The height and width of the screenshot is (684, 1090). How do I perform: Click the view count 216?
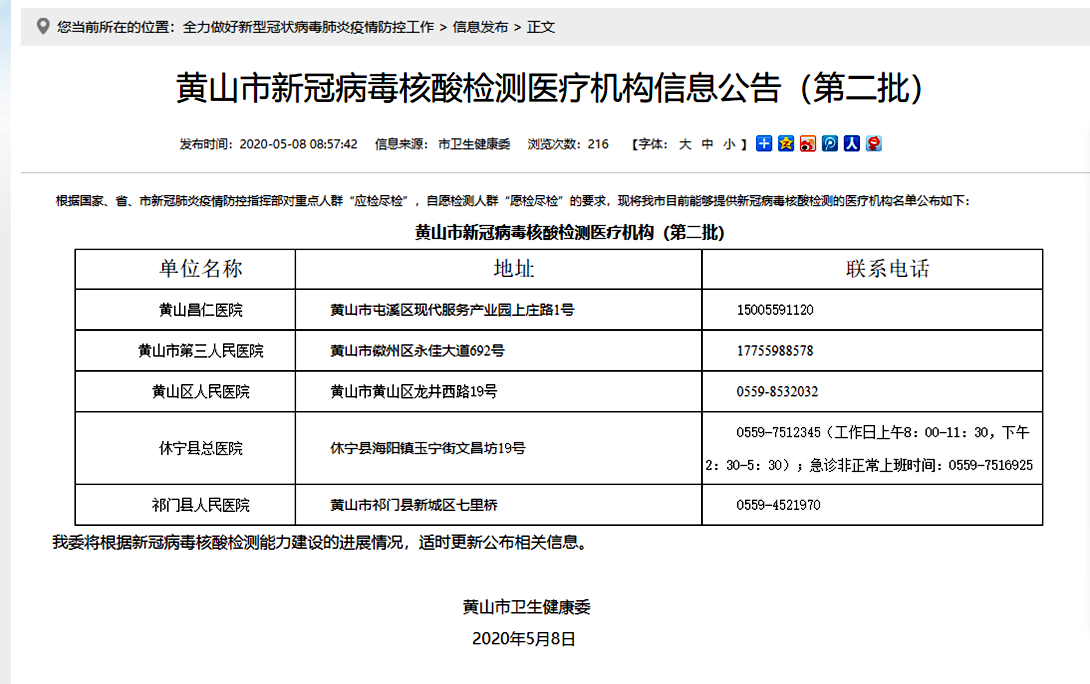click(x=598, y=144)
